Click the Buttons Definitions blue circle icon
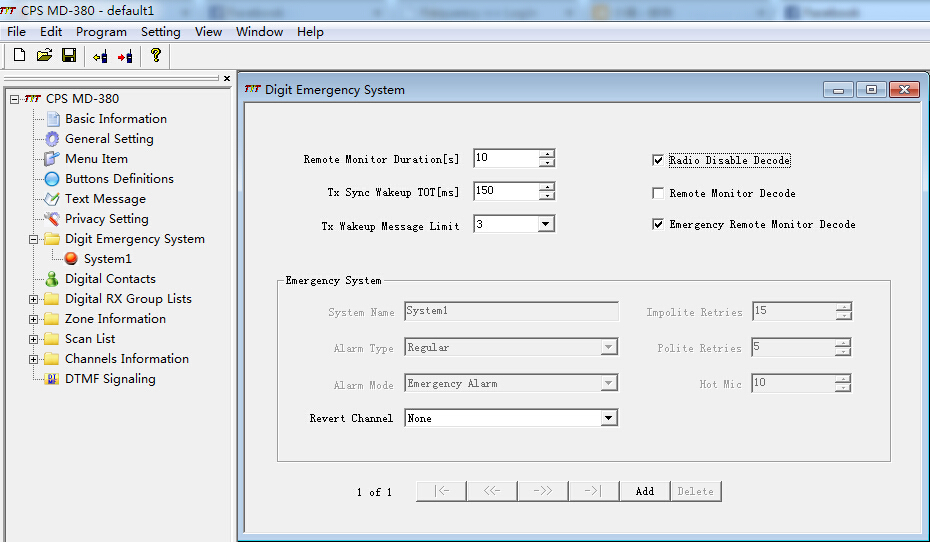The image size is (930, 542). coord(52,179)
